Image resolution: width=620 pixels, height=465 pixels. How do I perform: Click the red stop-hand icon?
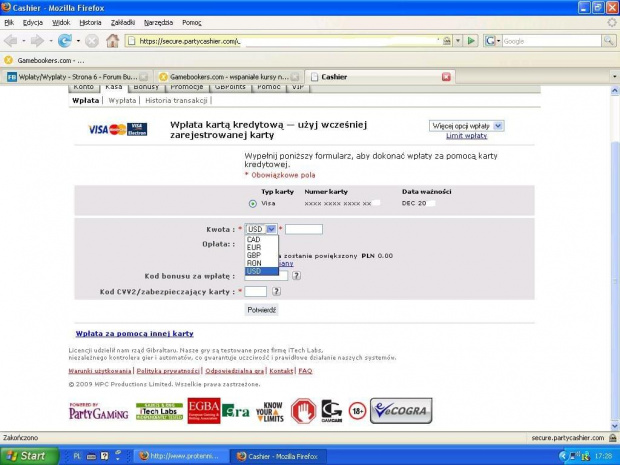(303, 411)
